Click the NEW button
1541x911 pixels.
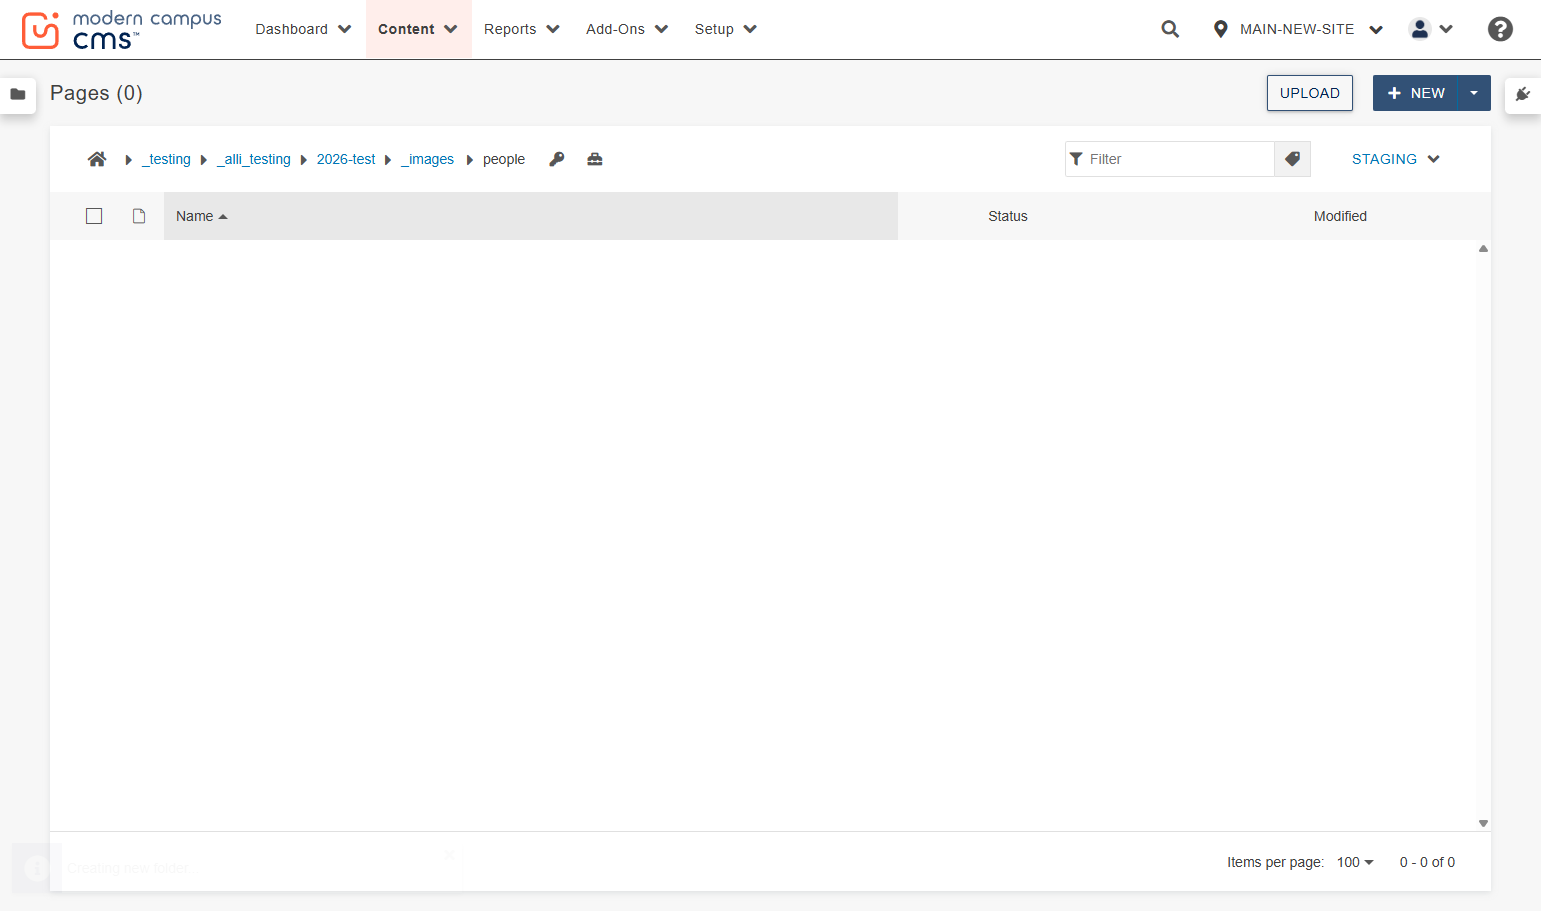(1416, 93)
